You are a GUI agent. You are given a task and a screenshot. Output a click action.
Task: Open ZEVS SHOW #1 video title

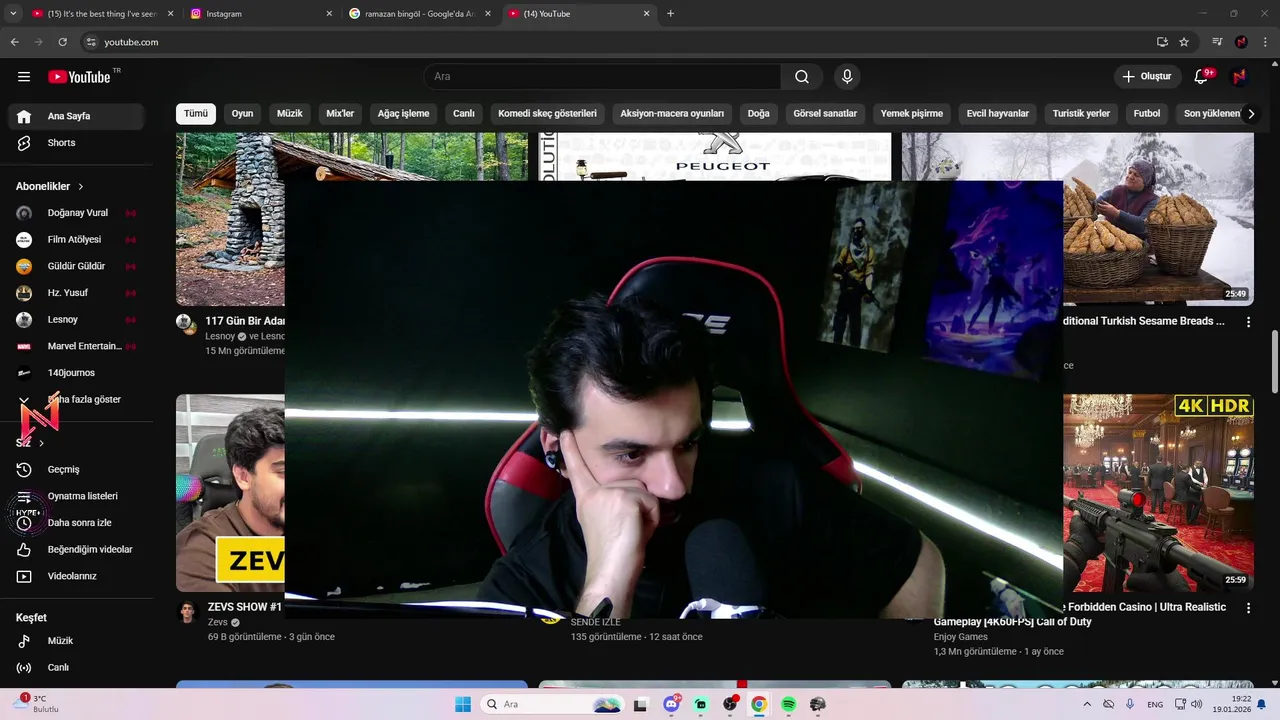(x=245, y=607)
